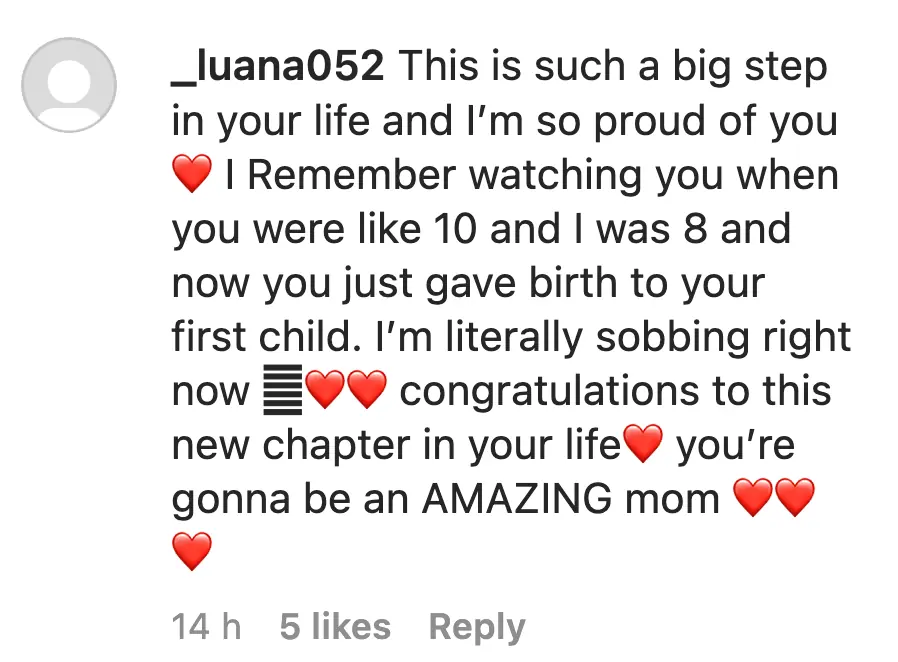Click the words "new chapter" in the comment

tap(287, 445)
